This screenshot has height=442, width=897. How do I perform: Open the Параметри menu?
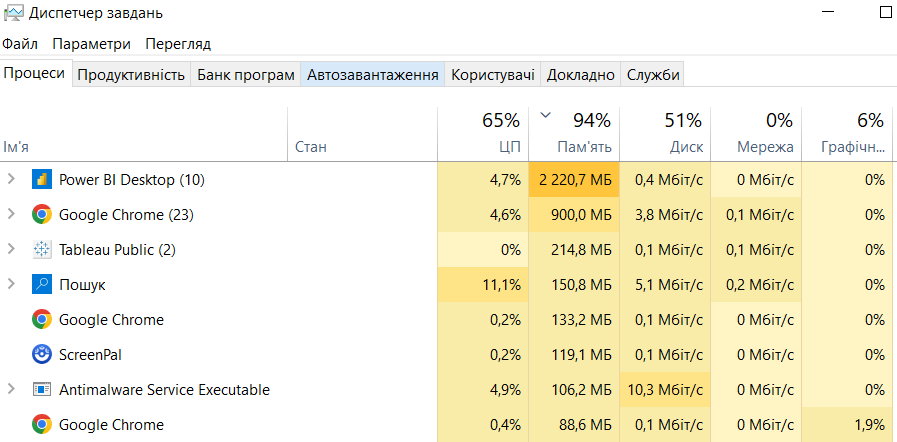click(x=91, y=44)
